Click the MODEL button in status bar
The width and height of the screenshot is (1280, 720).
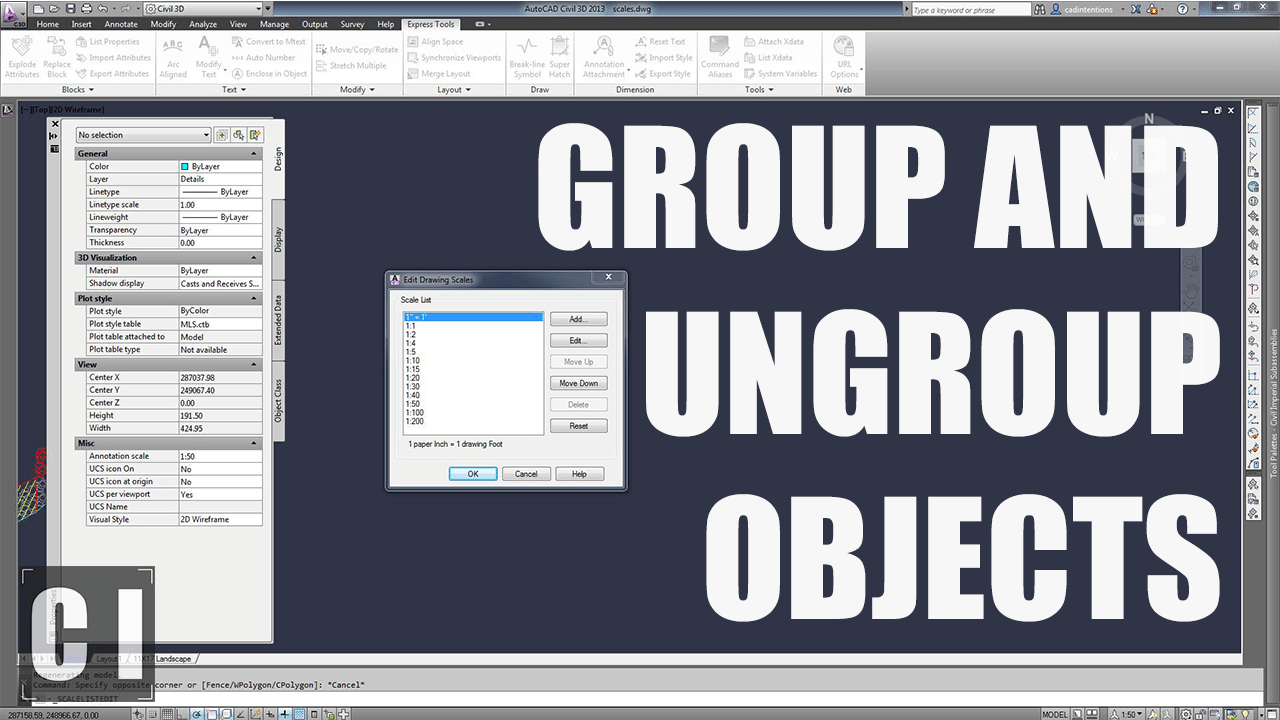tap(1055, 714)
